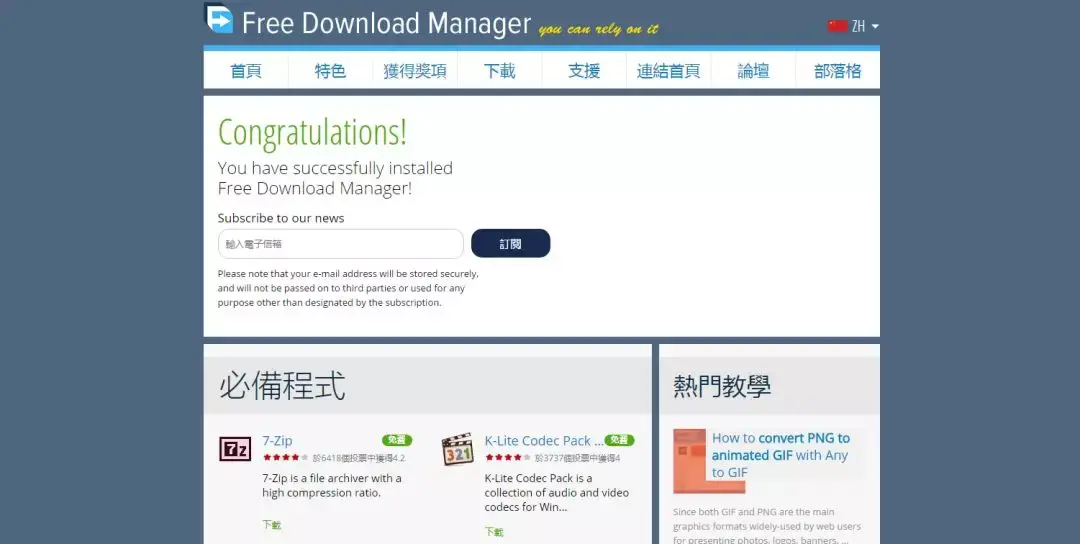The height and width of the screenshot is (544, 1080).
Task: Click the 訂閱 subscribe button
Action: tap(510, 244)
